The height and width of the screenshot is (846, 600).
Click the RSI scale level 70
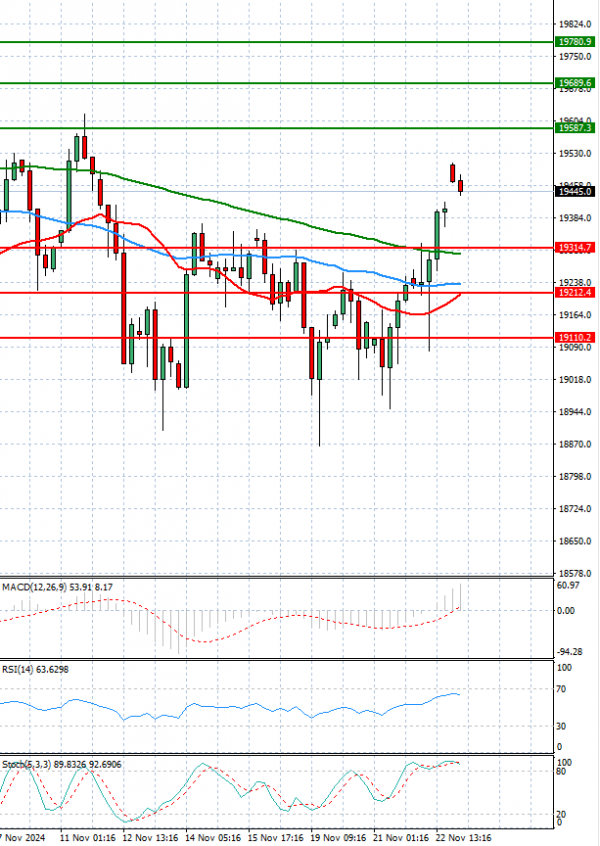[561, 689]
